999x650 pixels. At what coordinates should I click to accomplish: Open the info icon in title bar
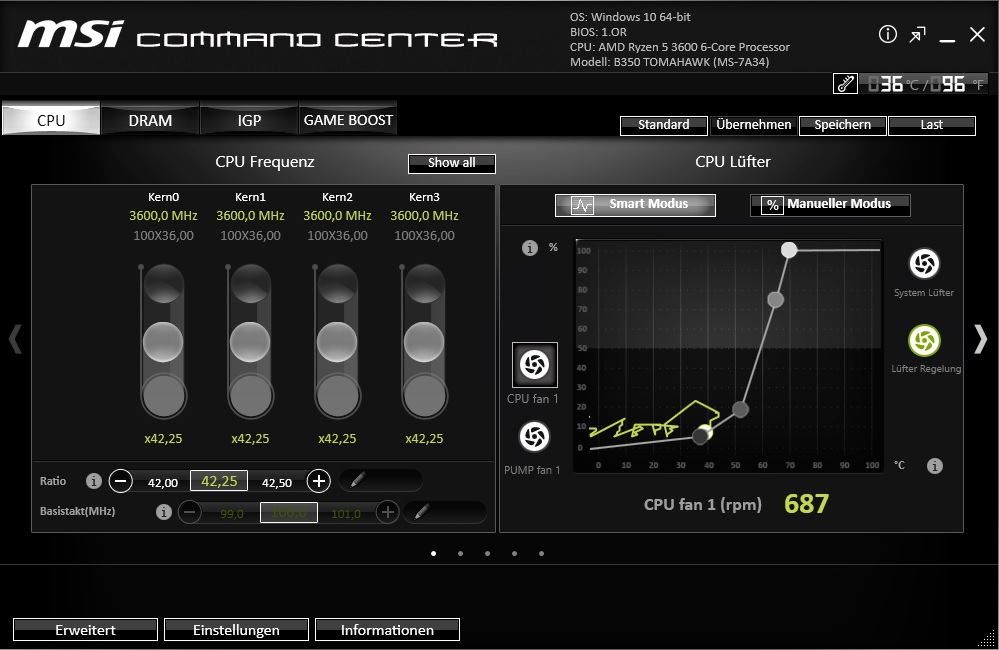888,34
